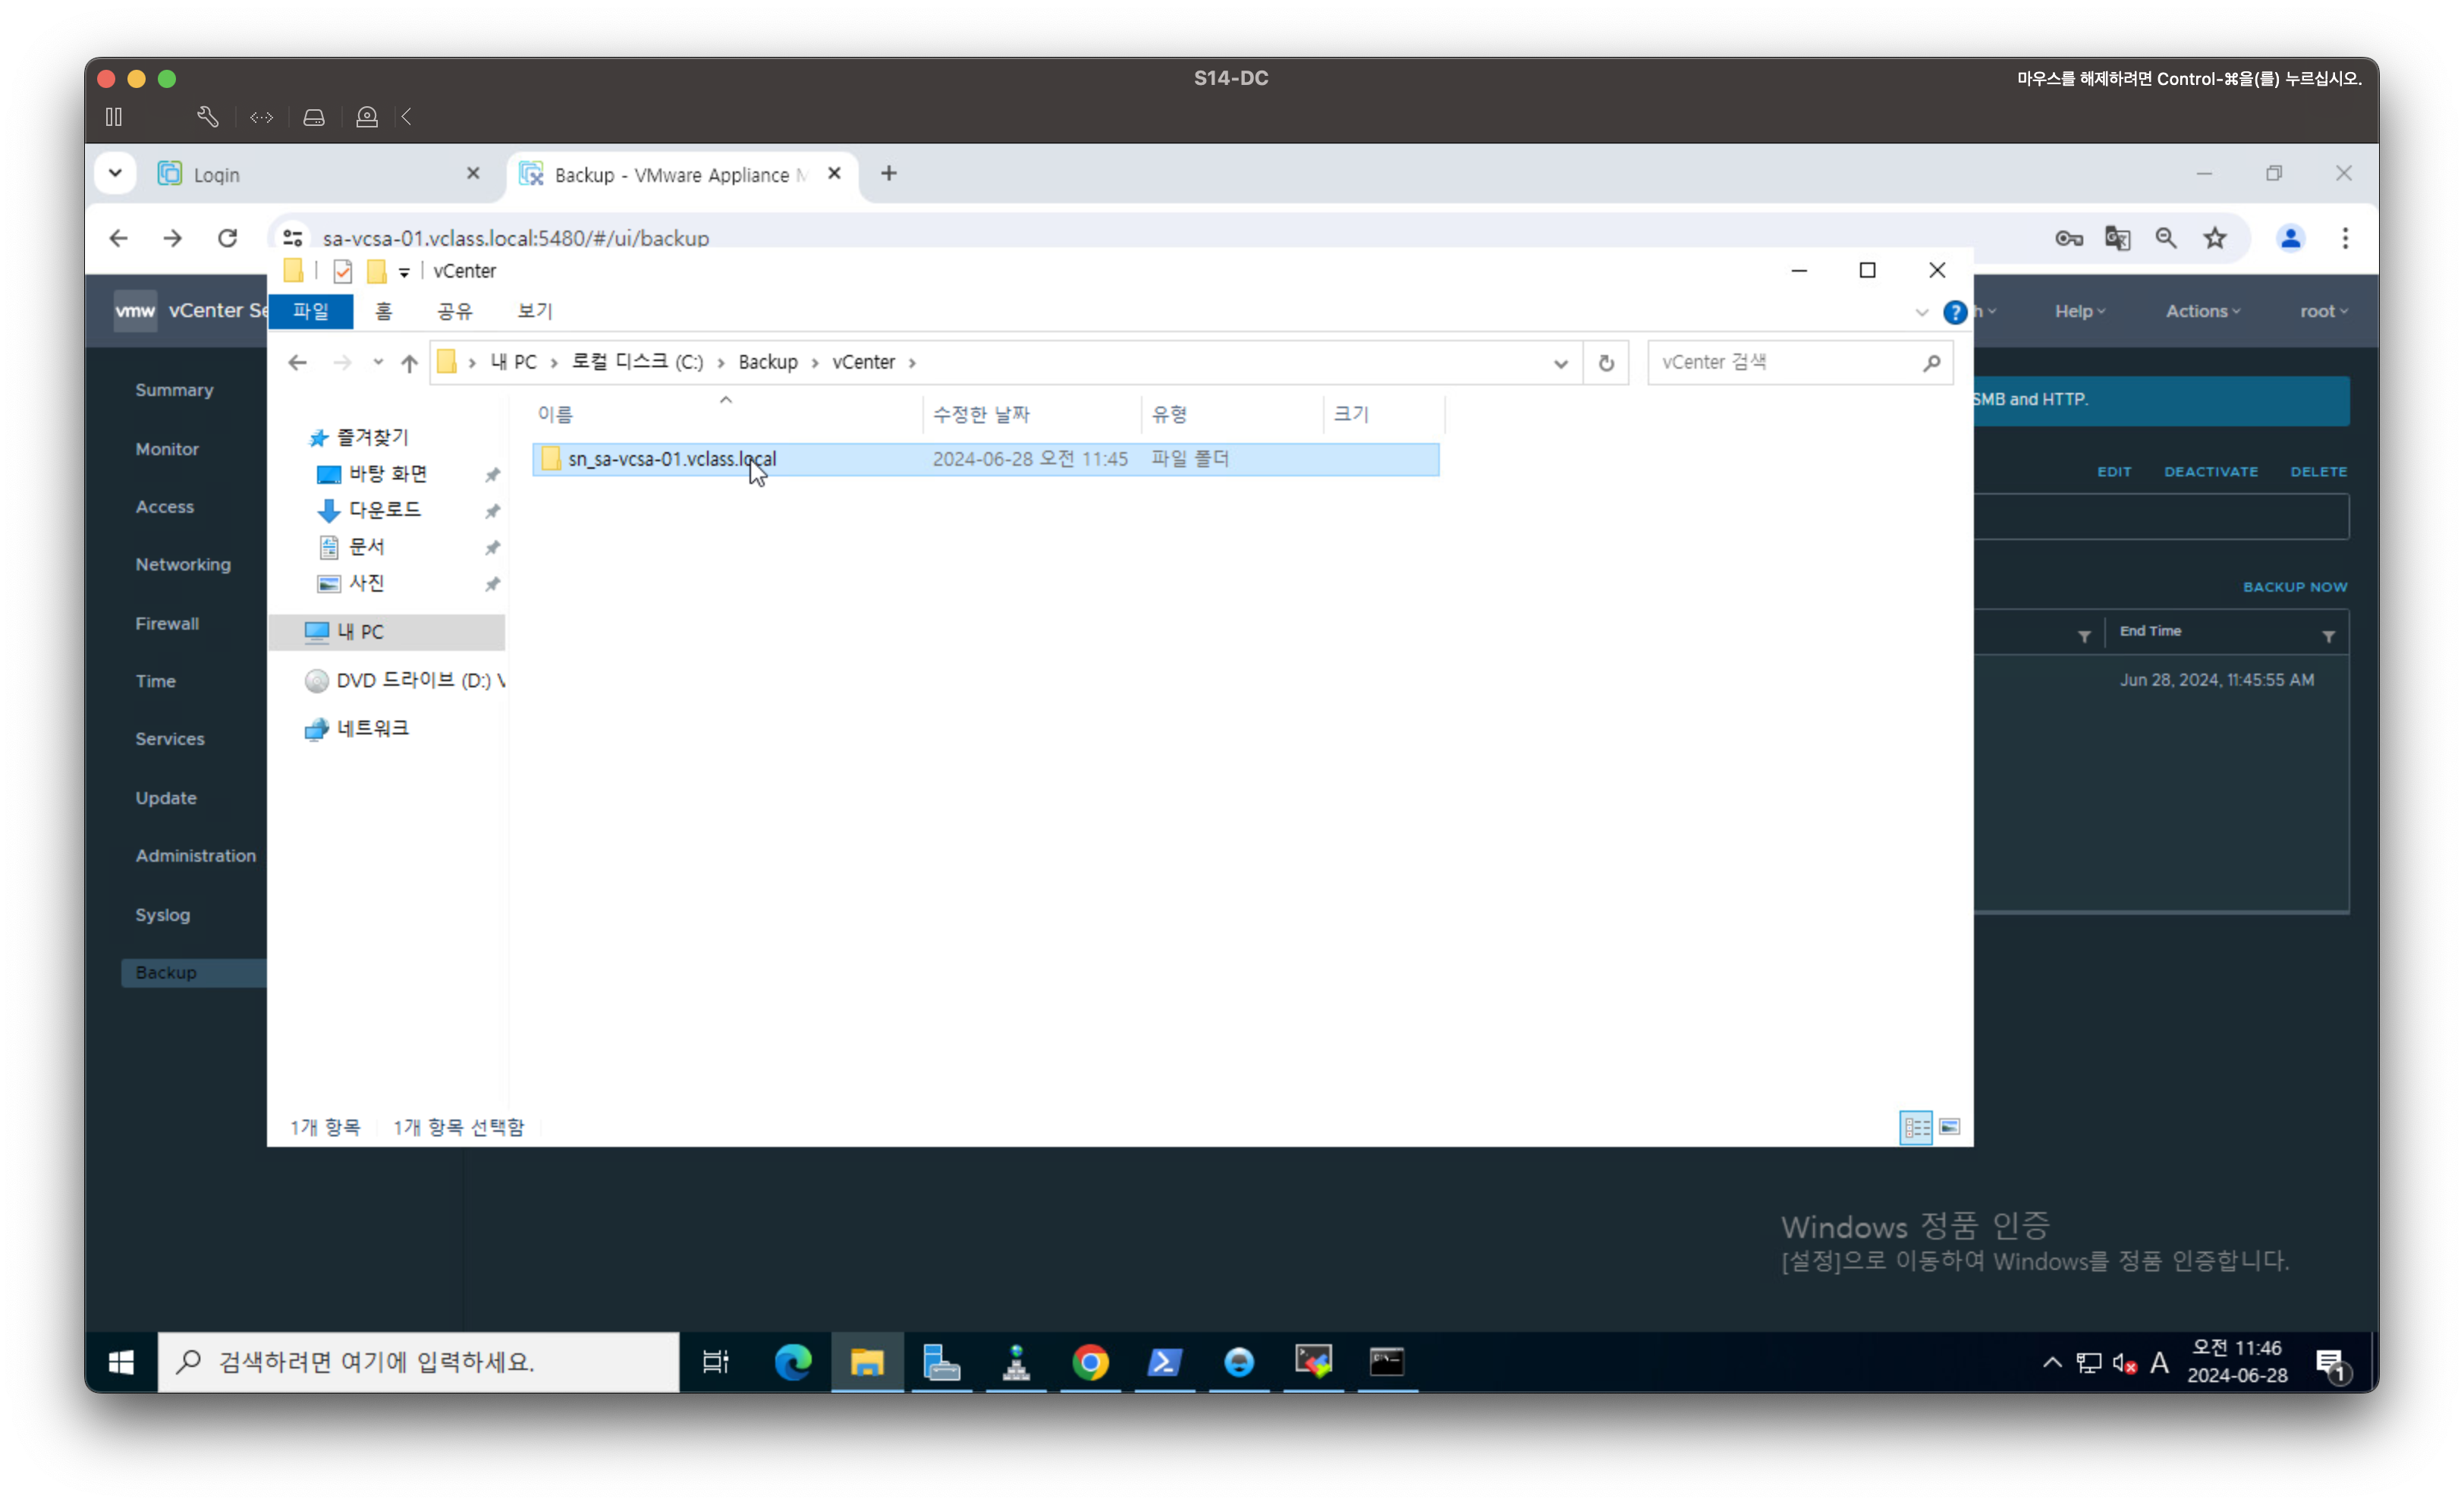The width and height of the screenshot is (2464, 1505).
Task: Expand the address bar history dropdown
Action: click(1560, 363)
